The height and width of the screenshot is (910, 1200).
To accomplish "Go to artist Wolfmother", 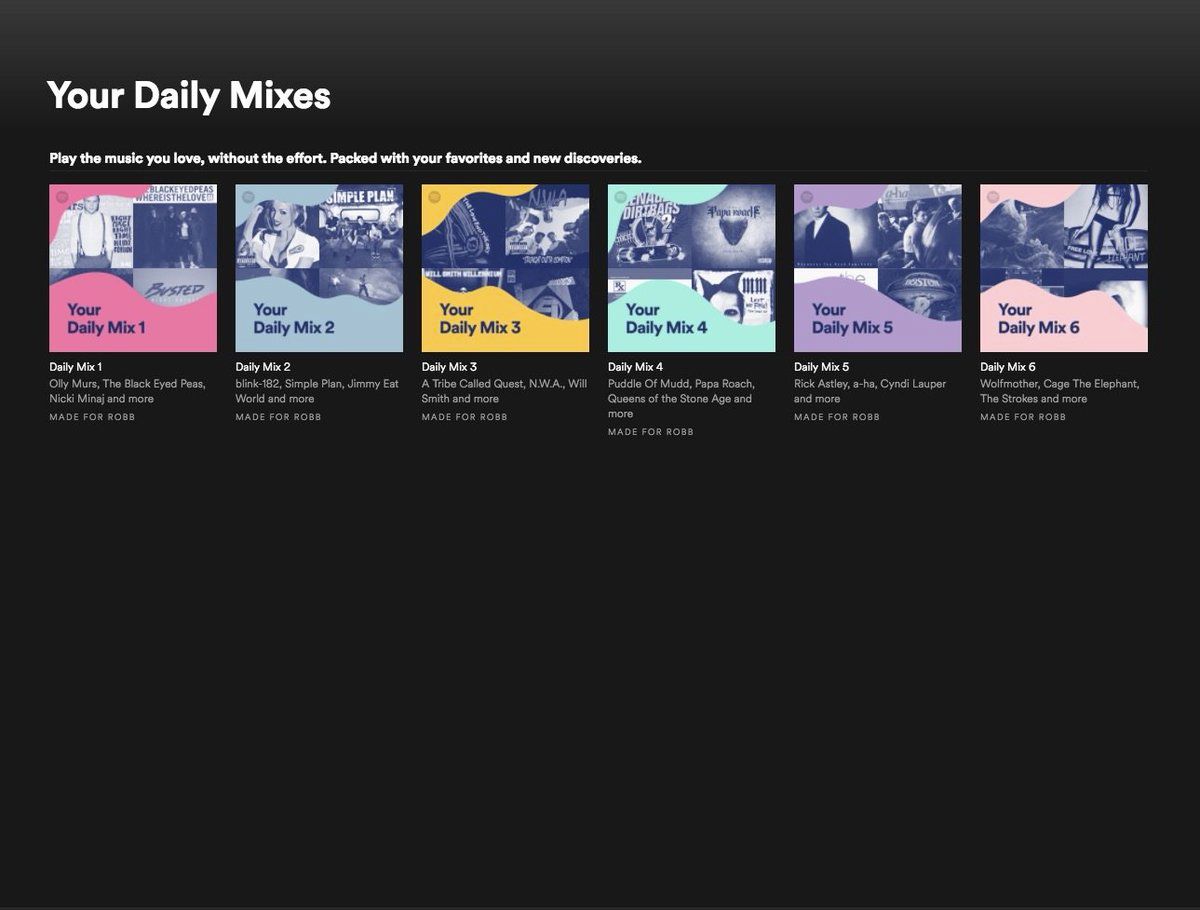I will click(1009, 384).
